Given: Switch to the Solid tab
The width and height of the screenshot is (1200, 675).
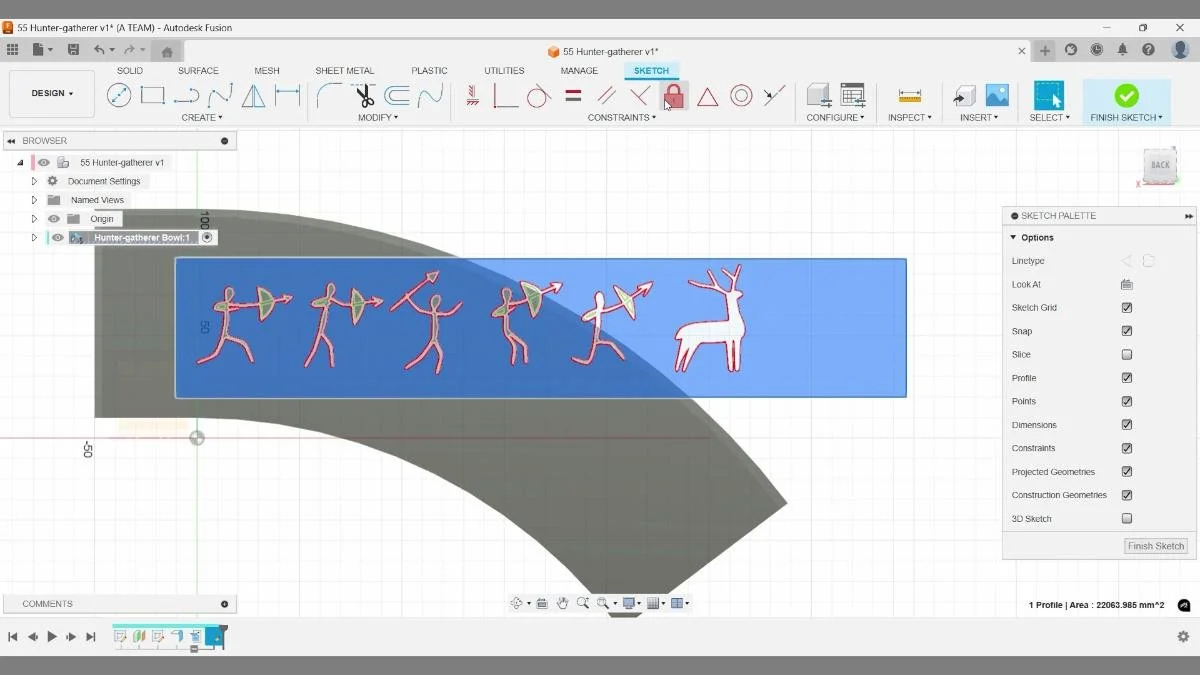Looking at the screenshot, I should (x=129, y=70).
